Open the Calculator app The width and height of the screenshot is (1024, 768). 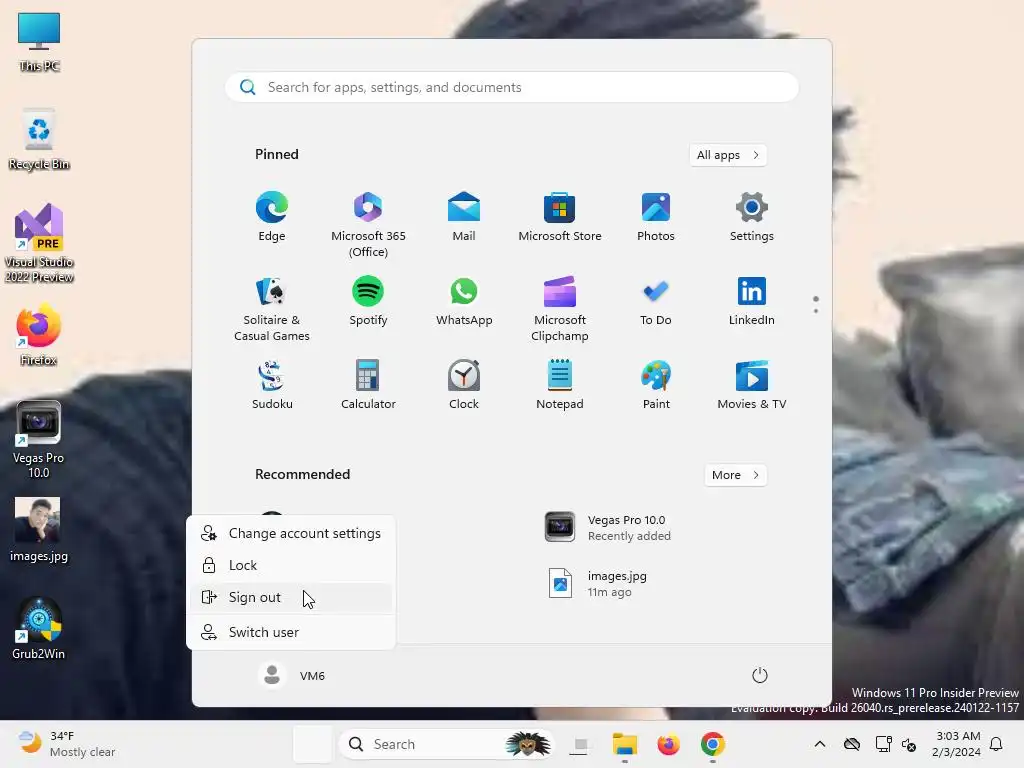click(368, 385)
